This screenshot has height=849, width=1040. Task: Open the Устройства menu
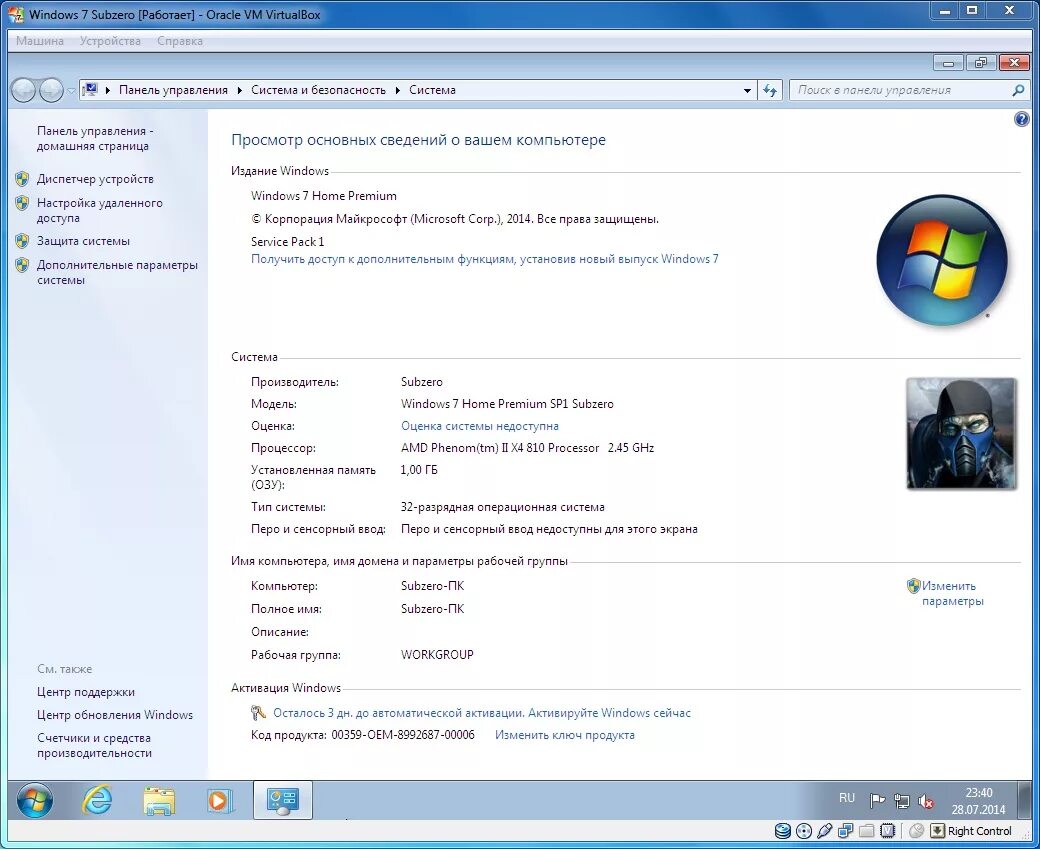[x=110, y=40]
